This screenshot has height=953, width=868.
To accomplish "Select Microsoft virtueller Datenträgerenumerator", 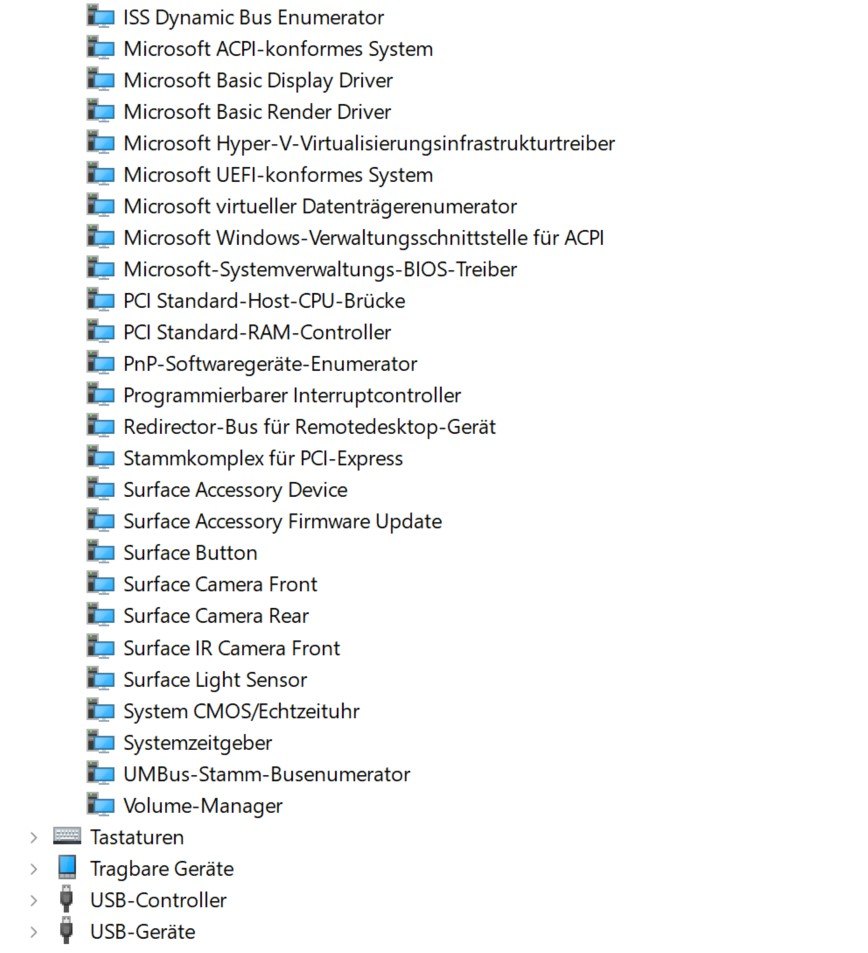I will [x=320, y=207].
